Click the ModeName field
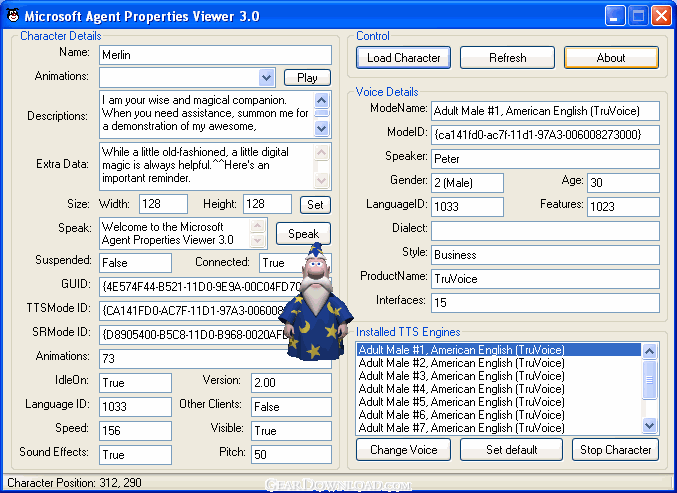Screen dimensions: 677x493 [x=545, y=111]
